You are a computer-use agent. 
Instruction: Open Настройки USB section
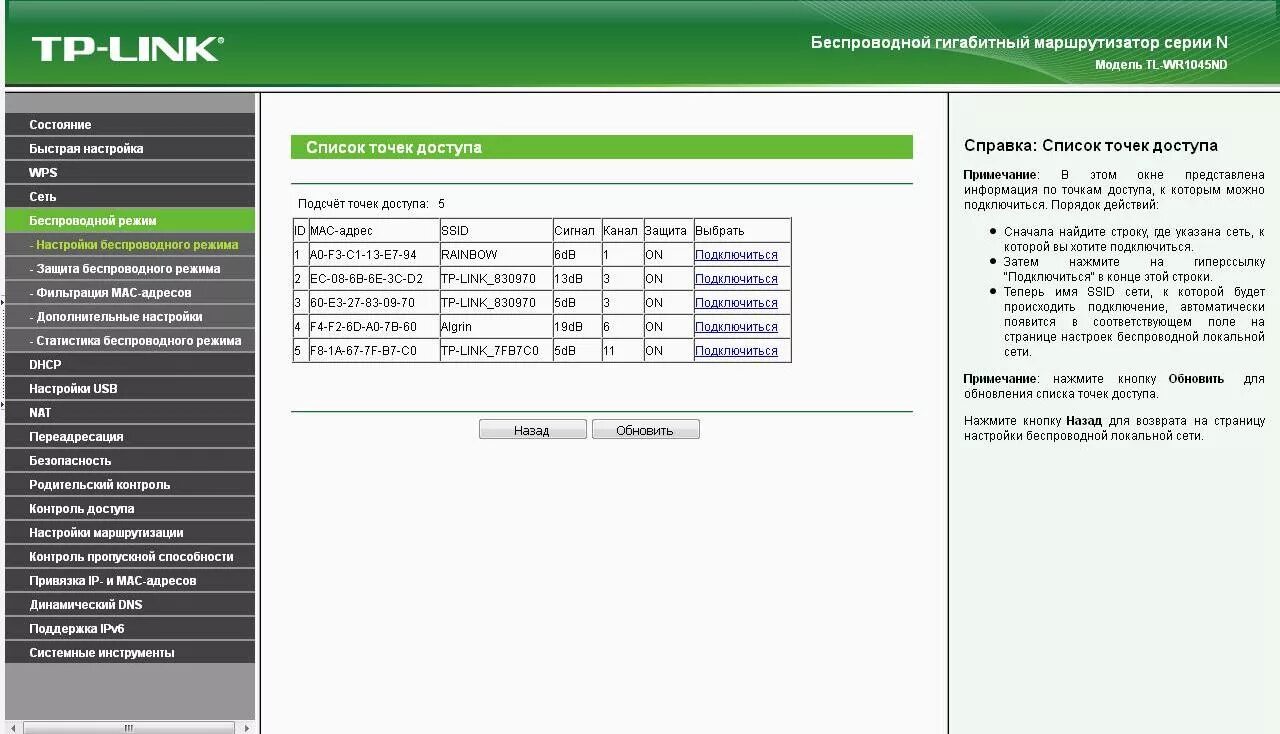130,388
